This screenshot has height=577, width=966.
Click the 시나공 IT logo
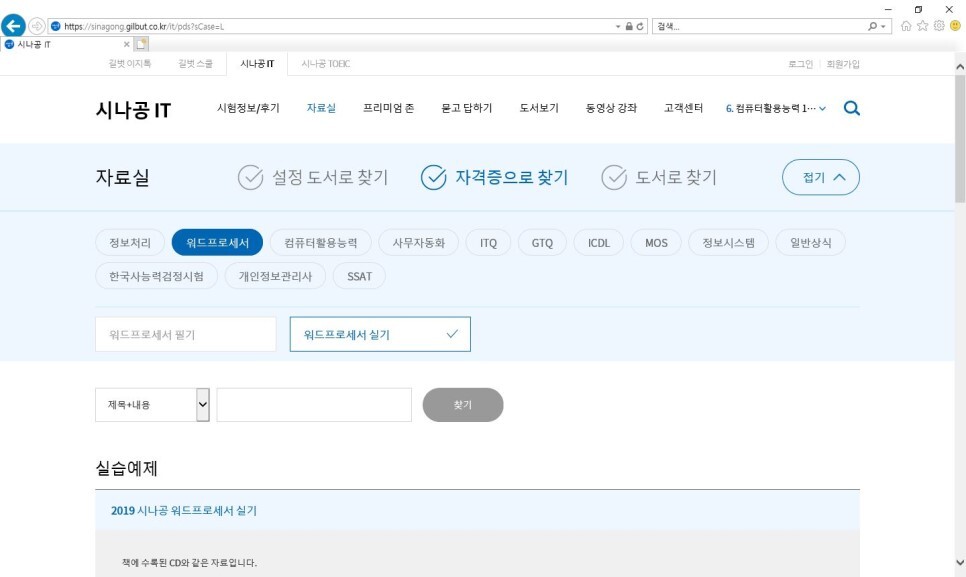[x=133, y=110]
